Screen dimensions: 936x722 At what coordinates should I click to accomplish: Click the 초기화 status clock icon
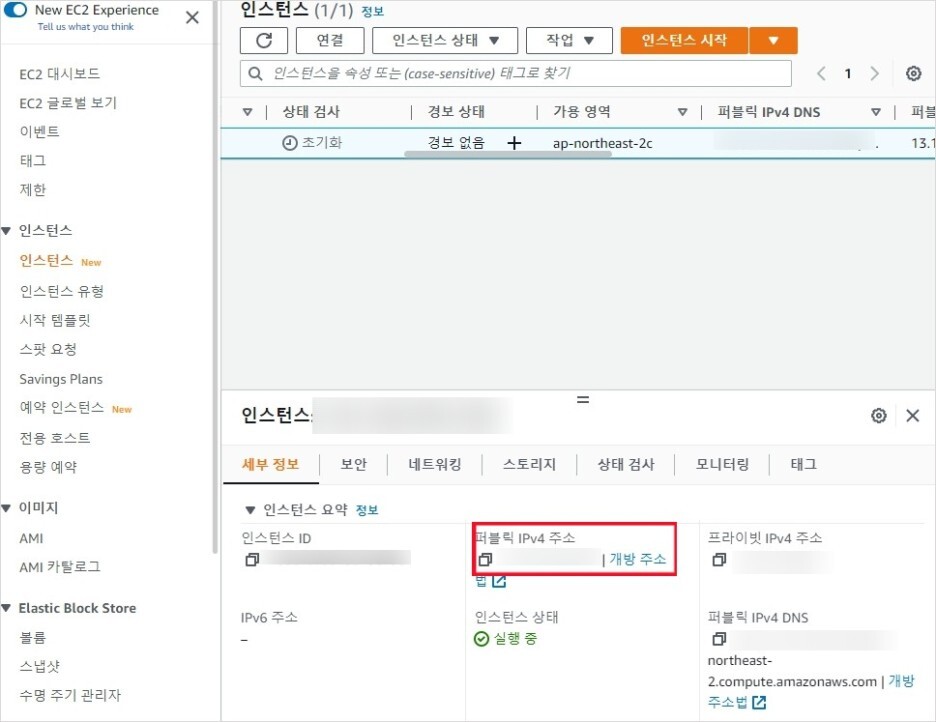(290, 143)
